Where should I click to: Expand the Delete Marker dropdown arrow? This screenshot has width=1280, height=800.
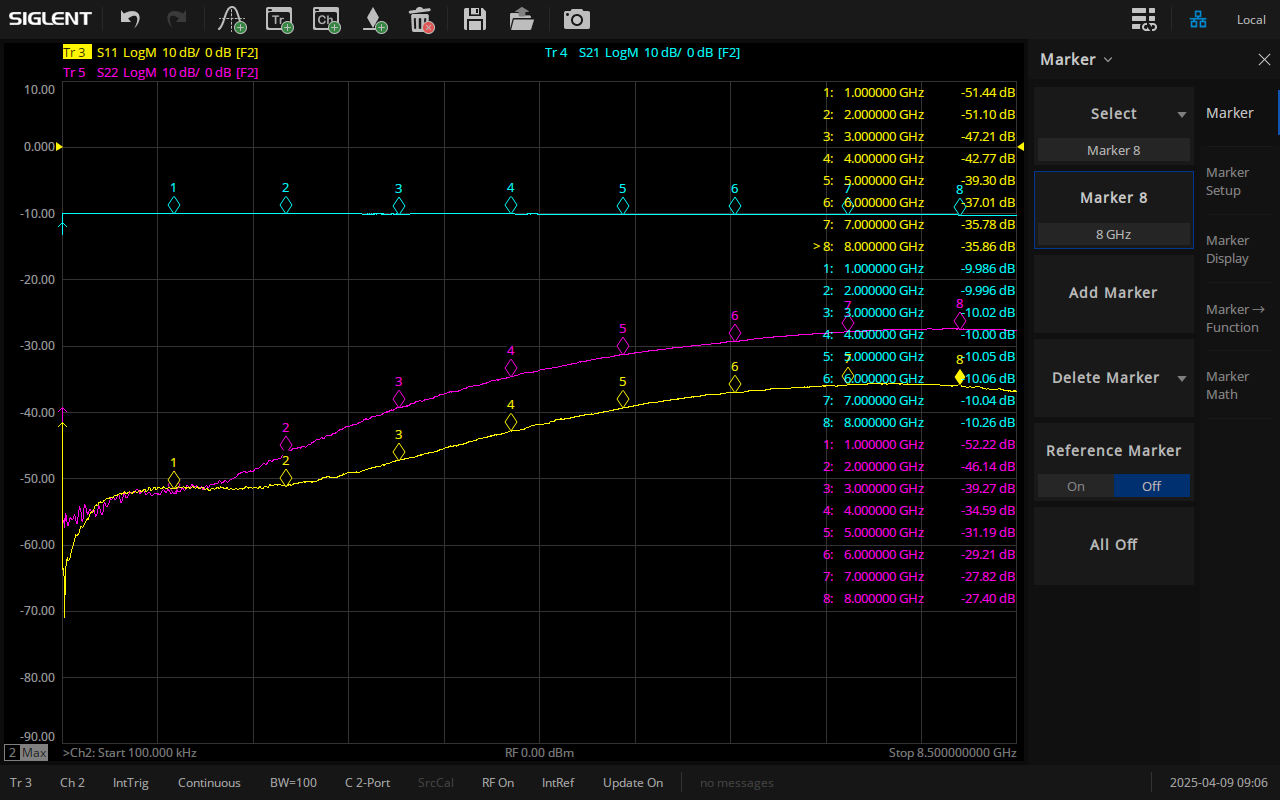1181,377
